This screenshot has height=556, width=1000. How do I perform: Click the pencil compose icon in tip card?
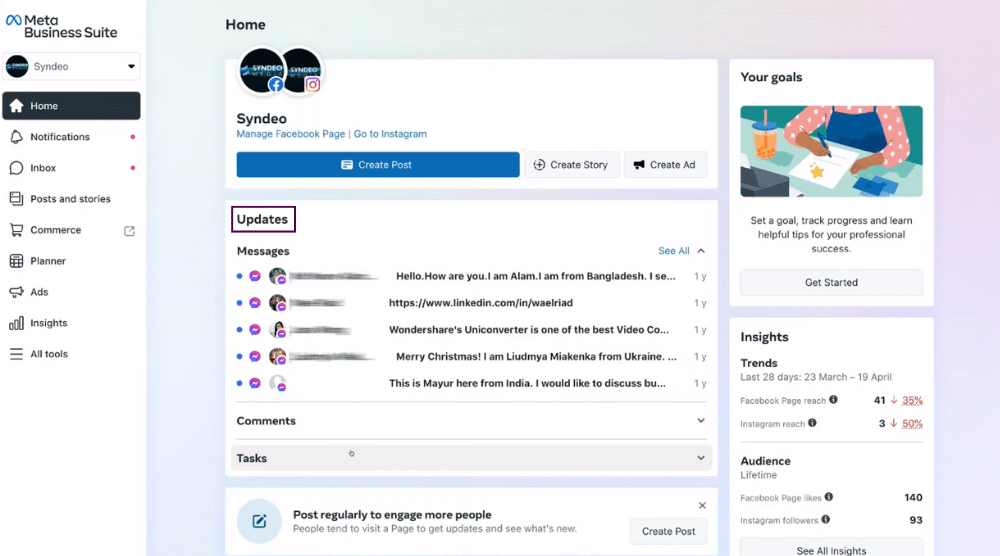pyautogui.click(x=259, y=522)
